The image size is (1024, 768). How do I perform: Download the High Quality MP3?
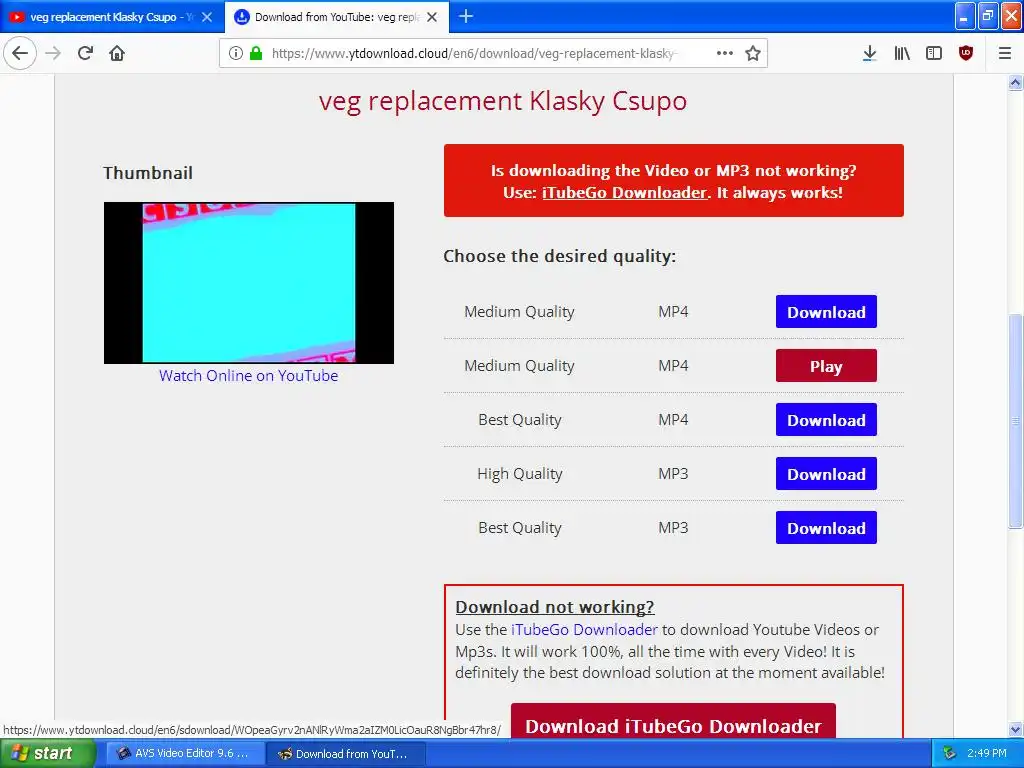click(x=826, y=474)
